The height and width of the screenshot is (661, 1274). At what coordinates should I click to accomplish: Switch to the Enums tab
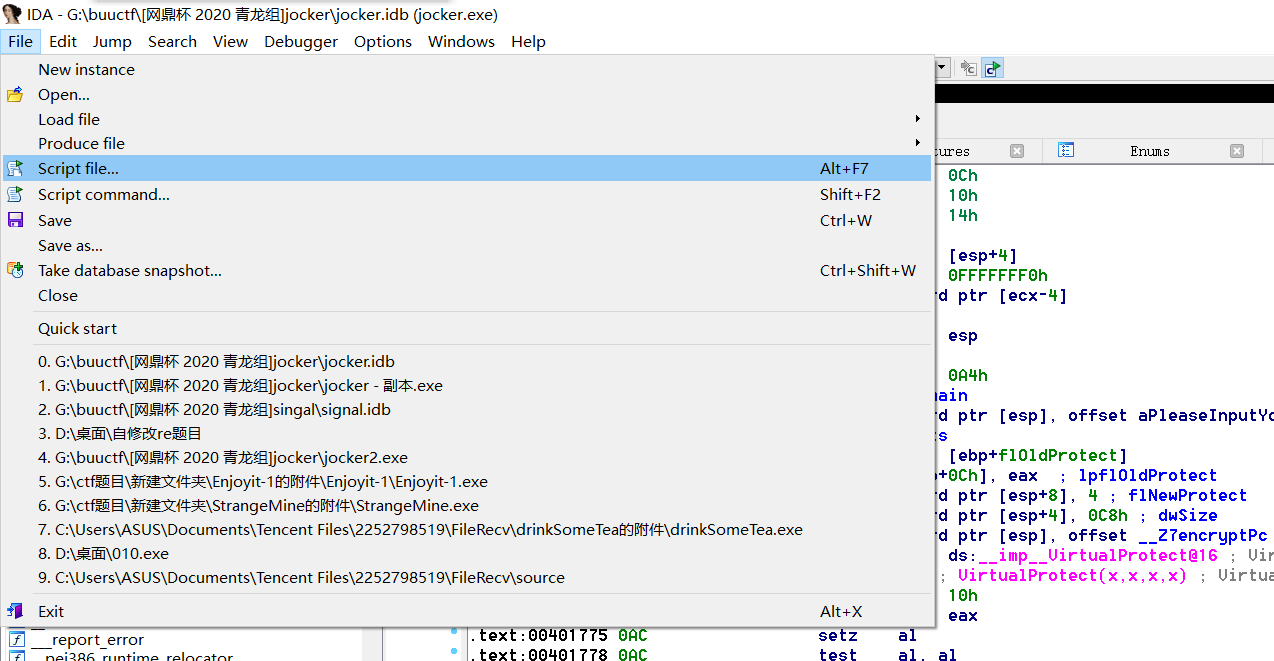[x=1150, y=151]
